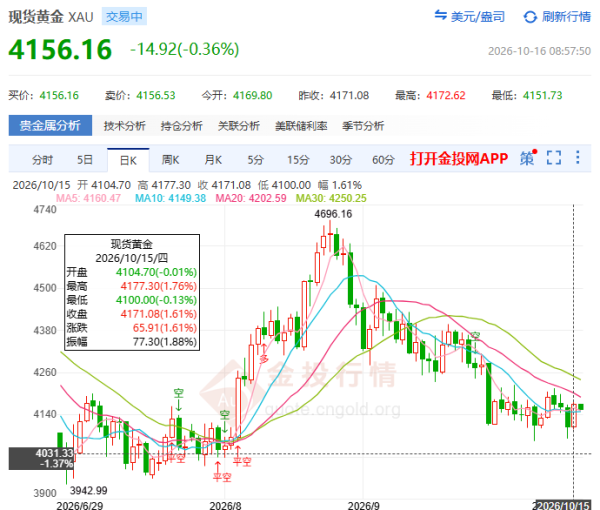Select the 日K chart period
Screen dimensions: 600x510
coord(128,160)
